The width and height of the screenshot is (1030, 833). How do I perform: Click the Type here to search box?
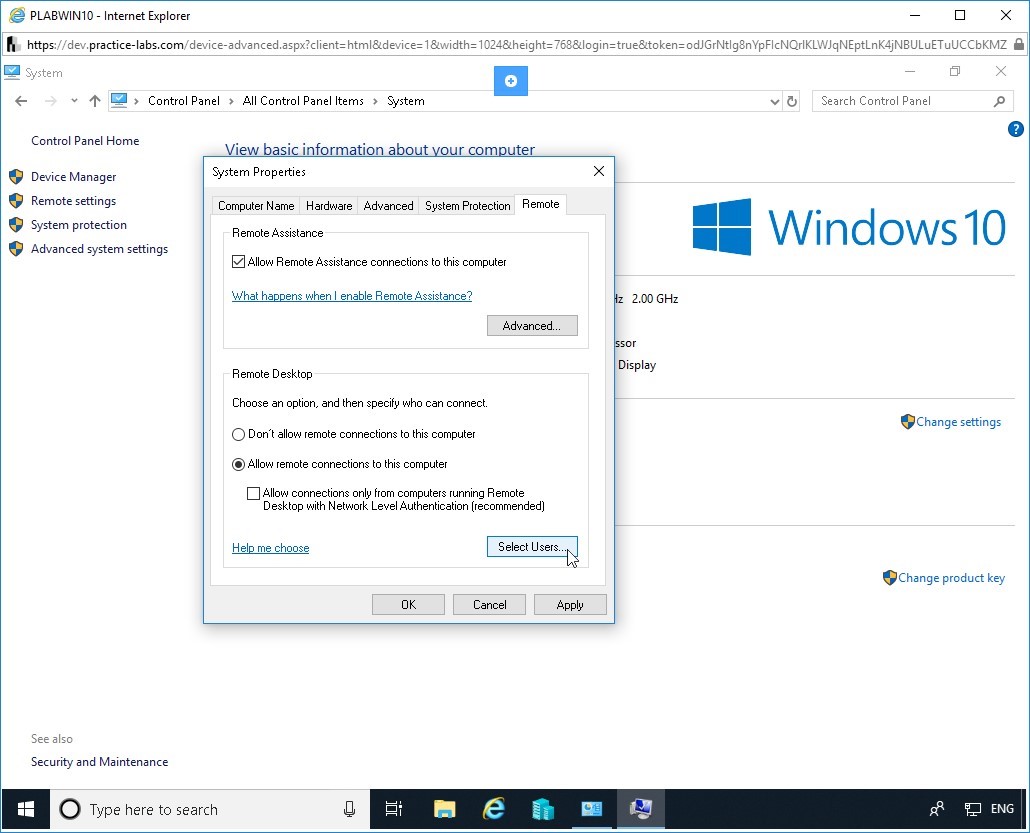(x=210, y=809)
